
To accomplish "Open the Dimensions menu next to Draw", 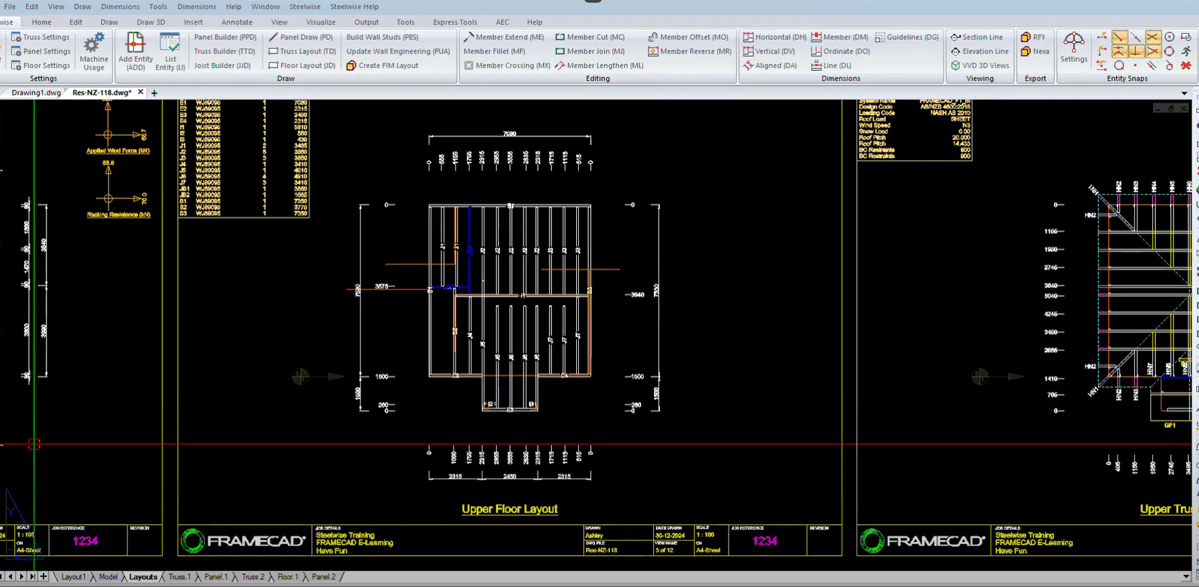I will tap(120, 7).
